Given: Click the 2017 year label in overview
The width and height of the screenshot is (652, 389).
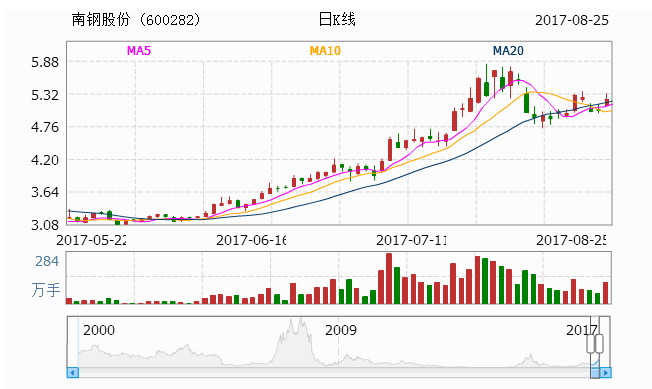Looking at the screenshot, I should click(582, 330).
